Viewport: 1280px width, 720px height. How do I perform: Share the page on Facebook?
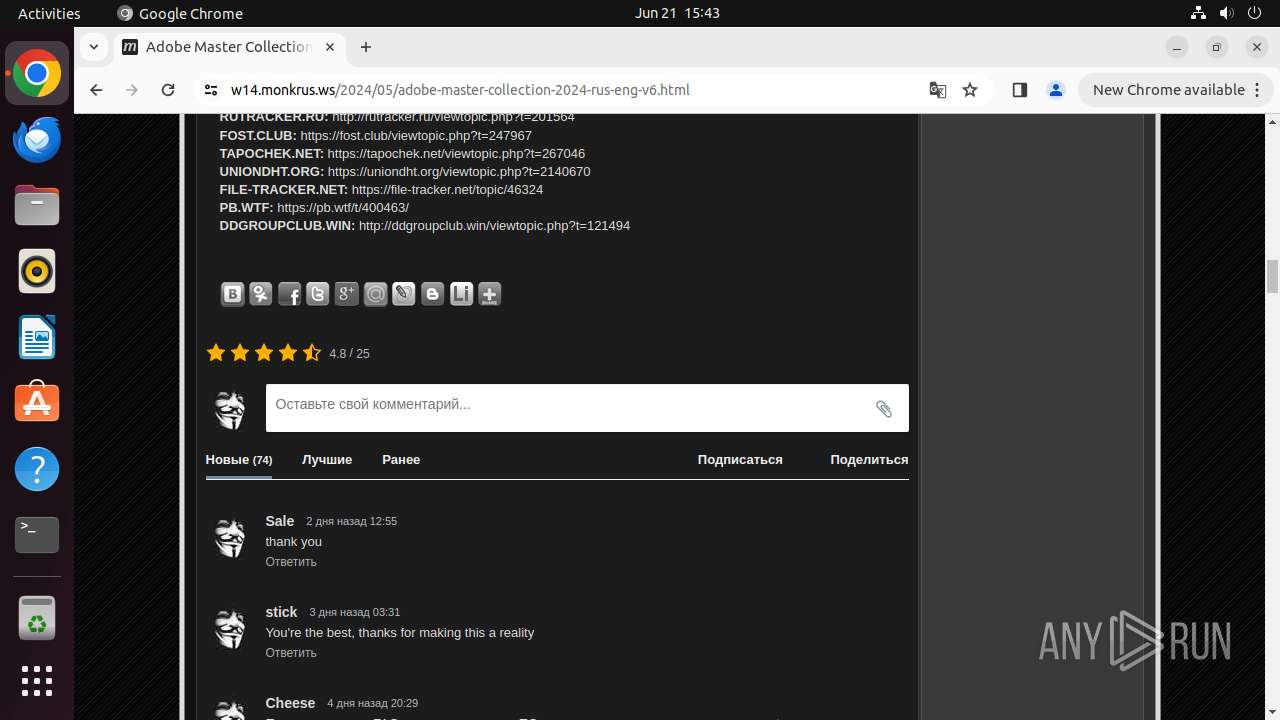tap(289, 294)
